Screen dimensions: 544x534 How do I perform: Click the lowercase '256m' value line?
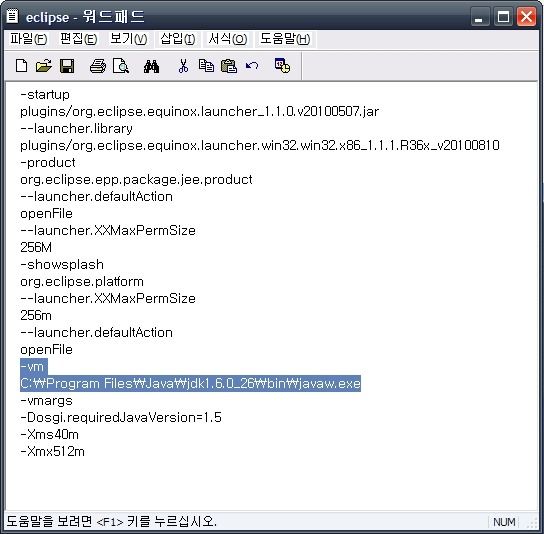(36, 315)
